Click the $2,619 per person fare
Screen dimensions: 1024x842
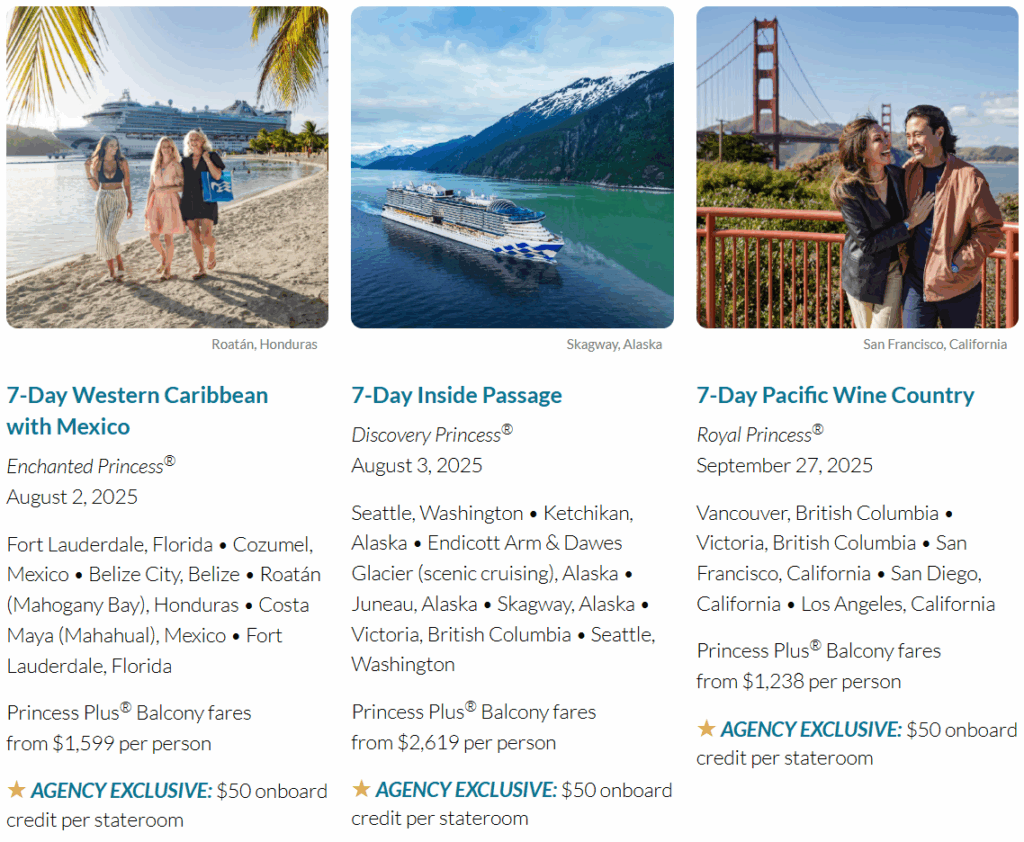coord(476,743)
